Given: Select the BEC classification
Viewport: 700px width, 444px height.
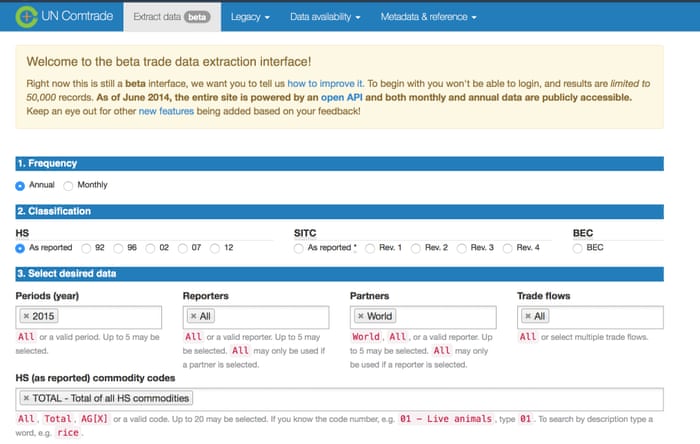Looking at the screenshot, I should click(577, 248).
